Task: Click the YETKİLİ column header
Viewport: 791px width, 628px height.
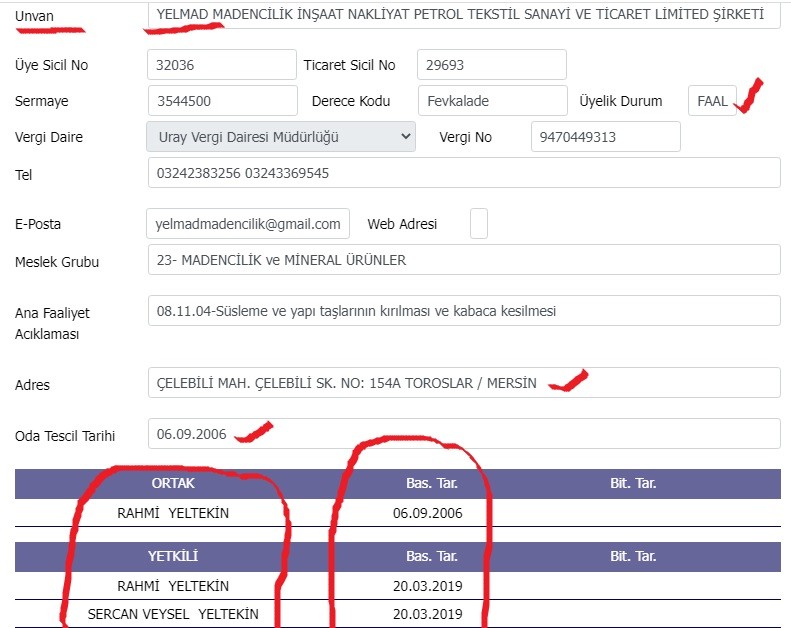Action: coord(173,556)
